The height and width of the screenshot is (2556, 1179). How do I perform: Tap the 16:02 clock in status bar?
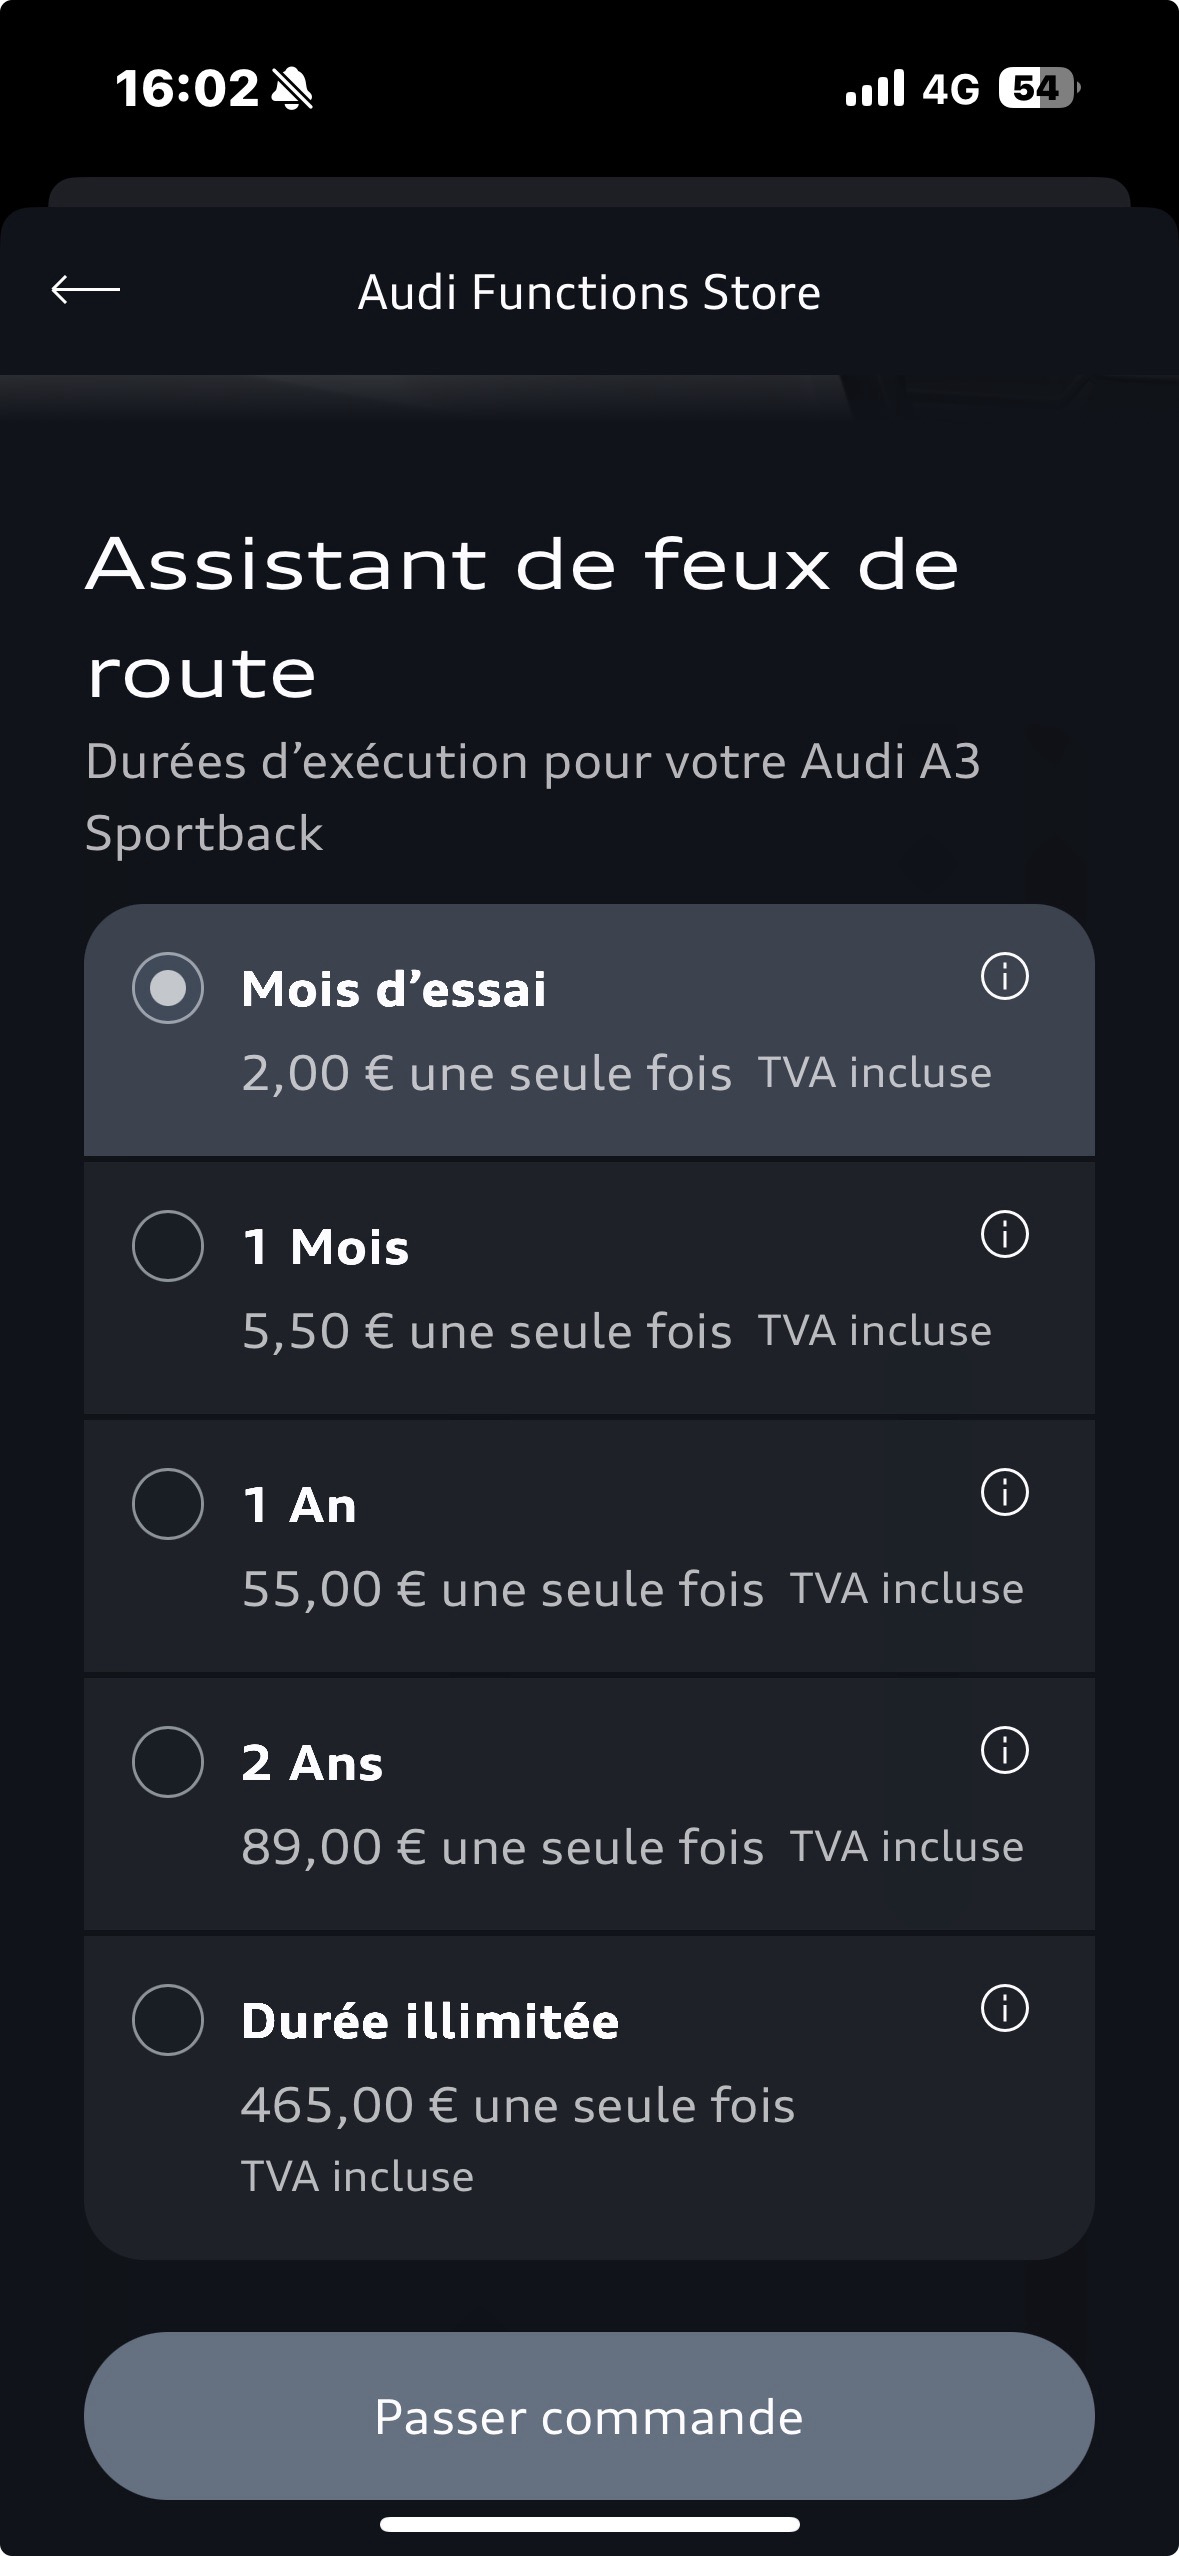[187, 89]
